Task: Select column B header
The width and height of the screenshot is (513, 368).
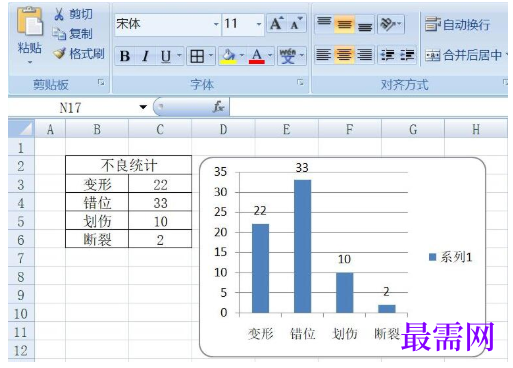Action: tap(97, 129)
